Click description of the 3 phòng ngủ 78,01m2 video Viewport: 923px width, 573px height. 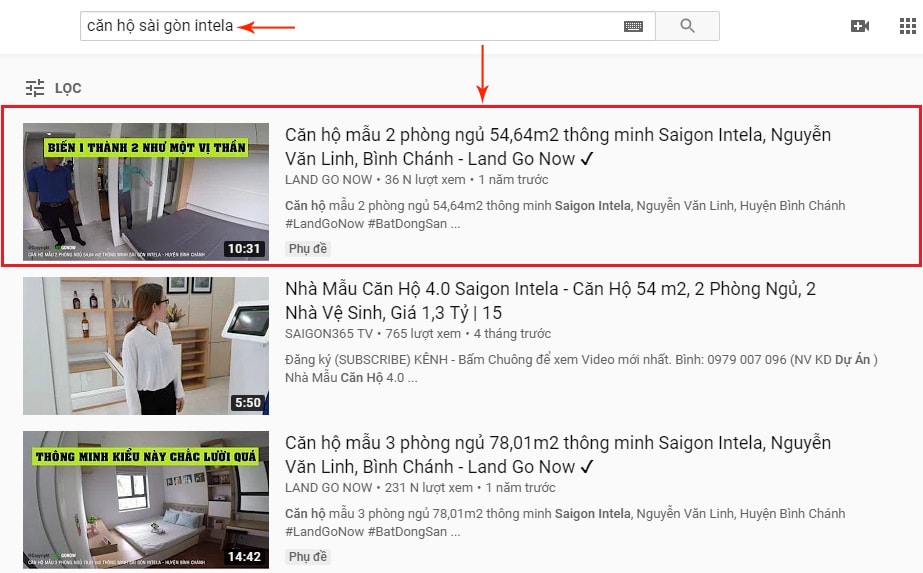coord(565,522)
